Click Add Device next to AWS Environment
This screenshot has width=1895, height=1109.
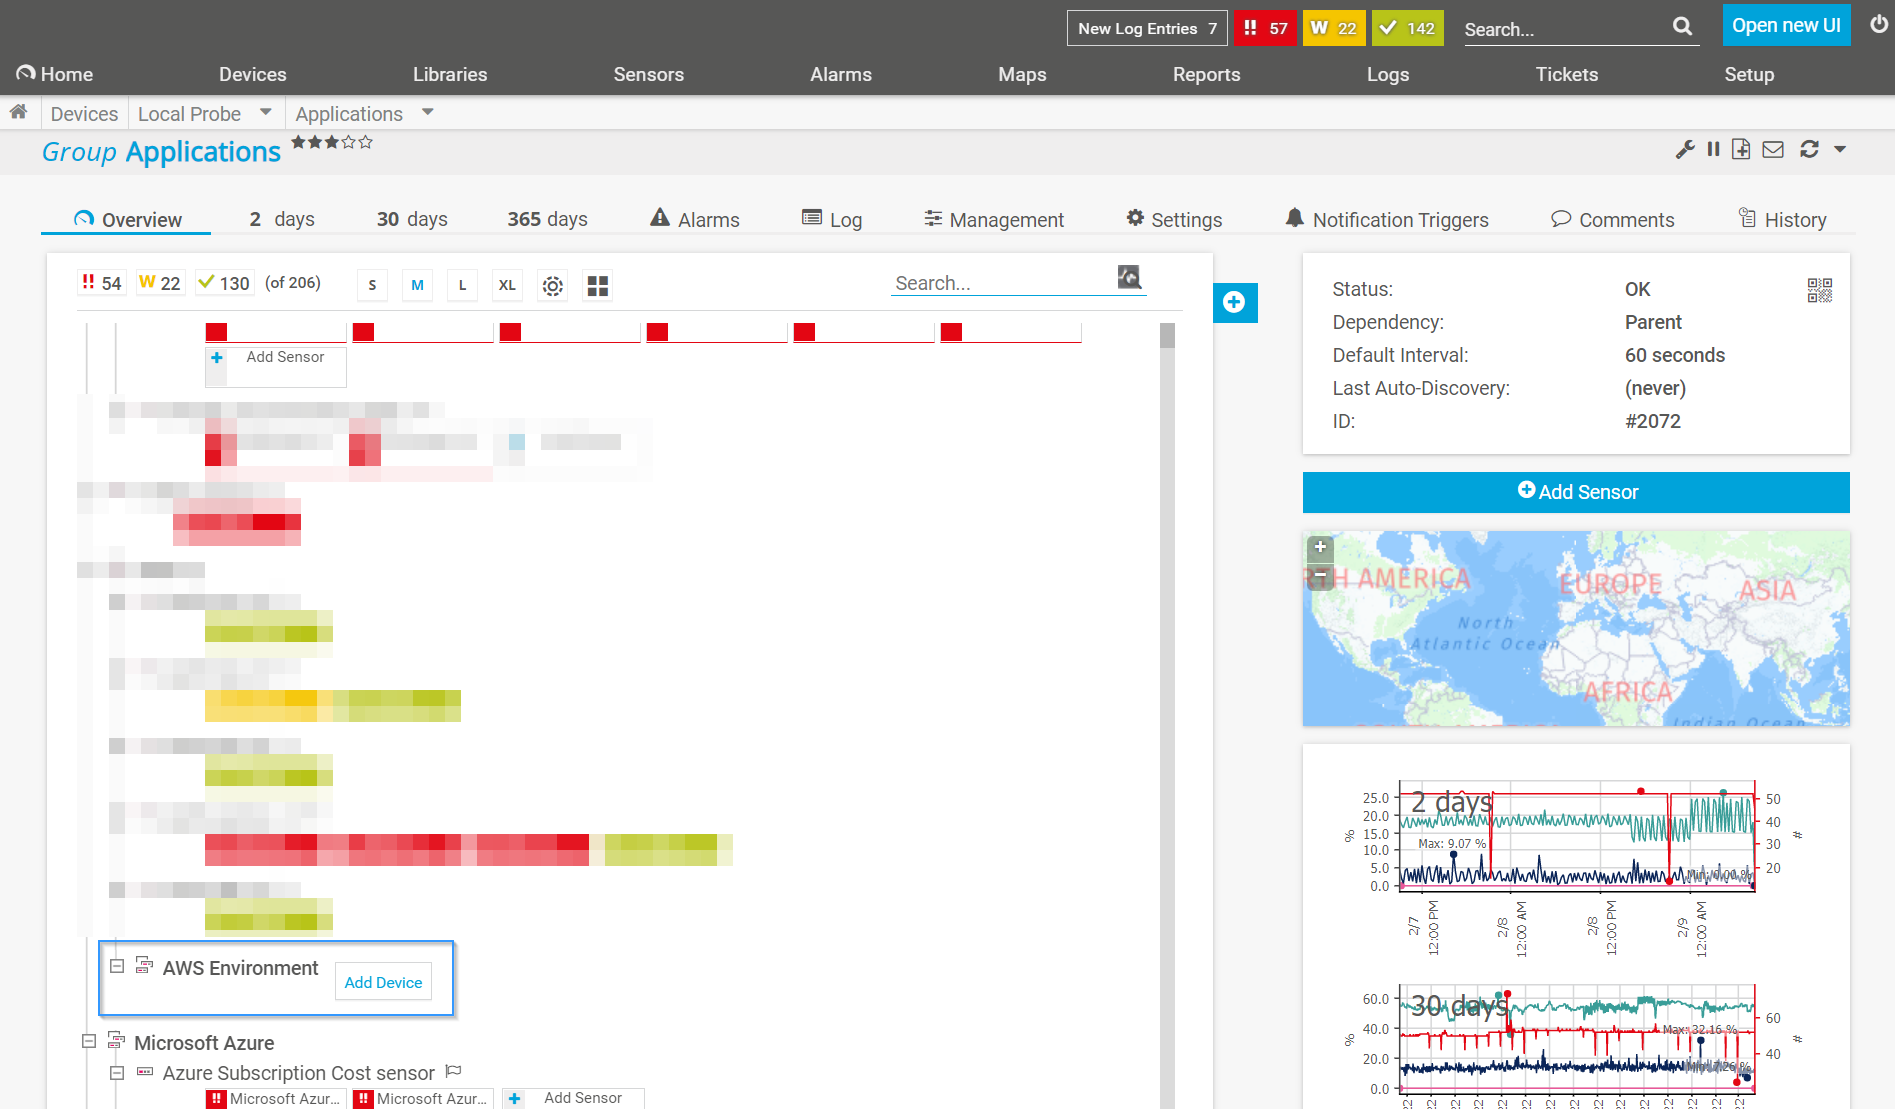click(383, 982)
